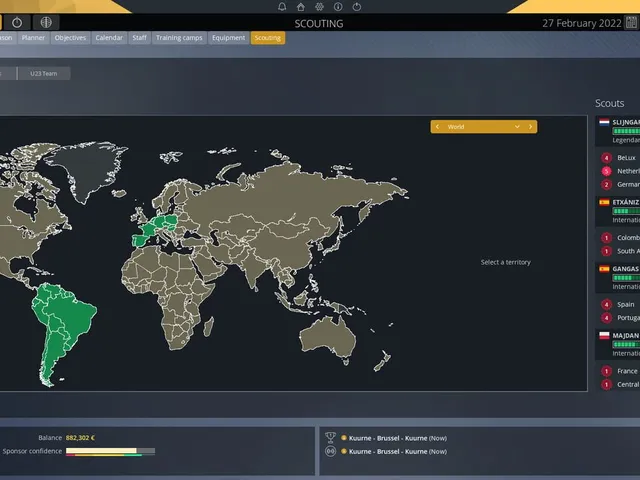Select New Zealand on the world map
The width and height of the screenshot is (640, 480).
click(383, 361)
